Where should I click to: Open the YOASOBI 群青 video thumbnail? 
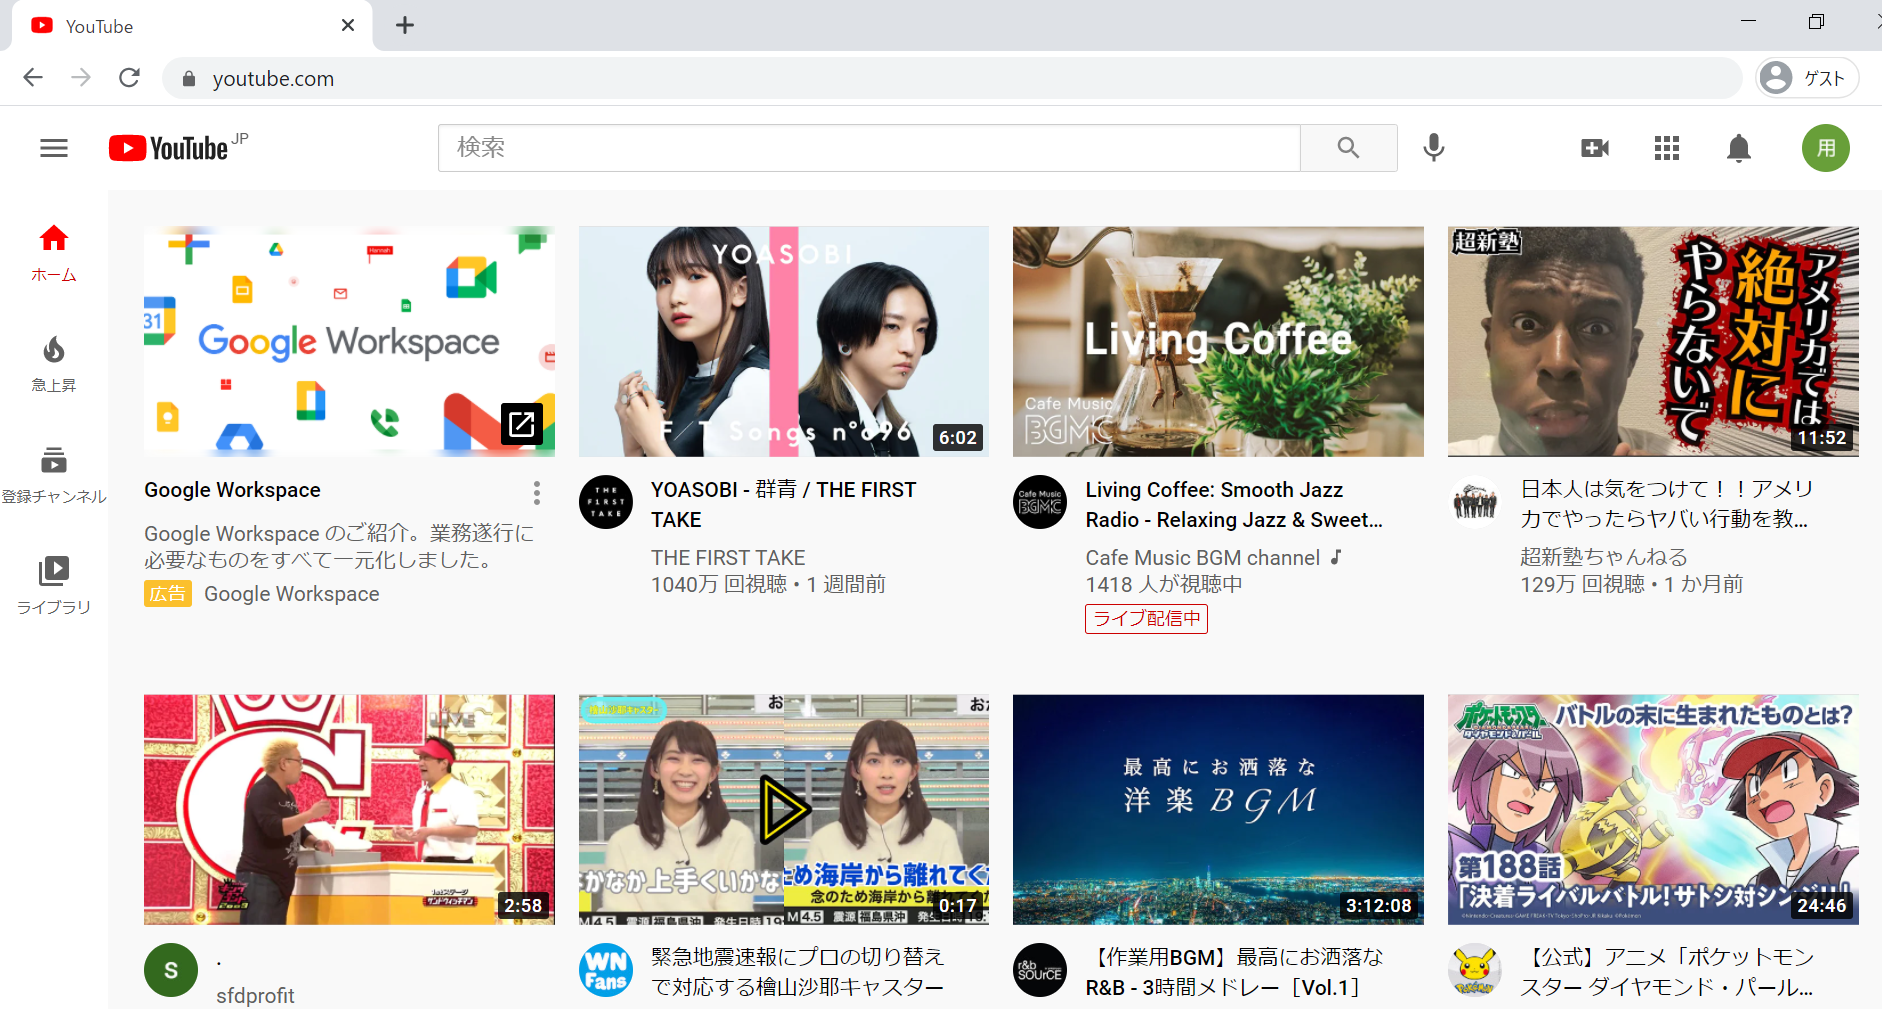click(x=783, y=340)
